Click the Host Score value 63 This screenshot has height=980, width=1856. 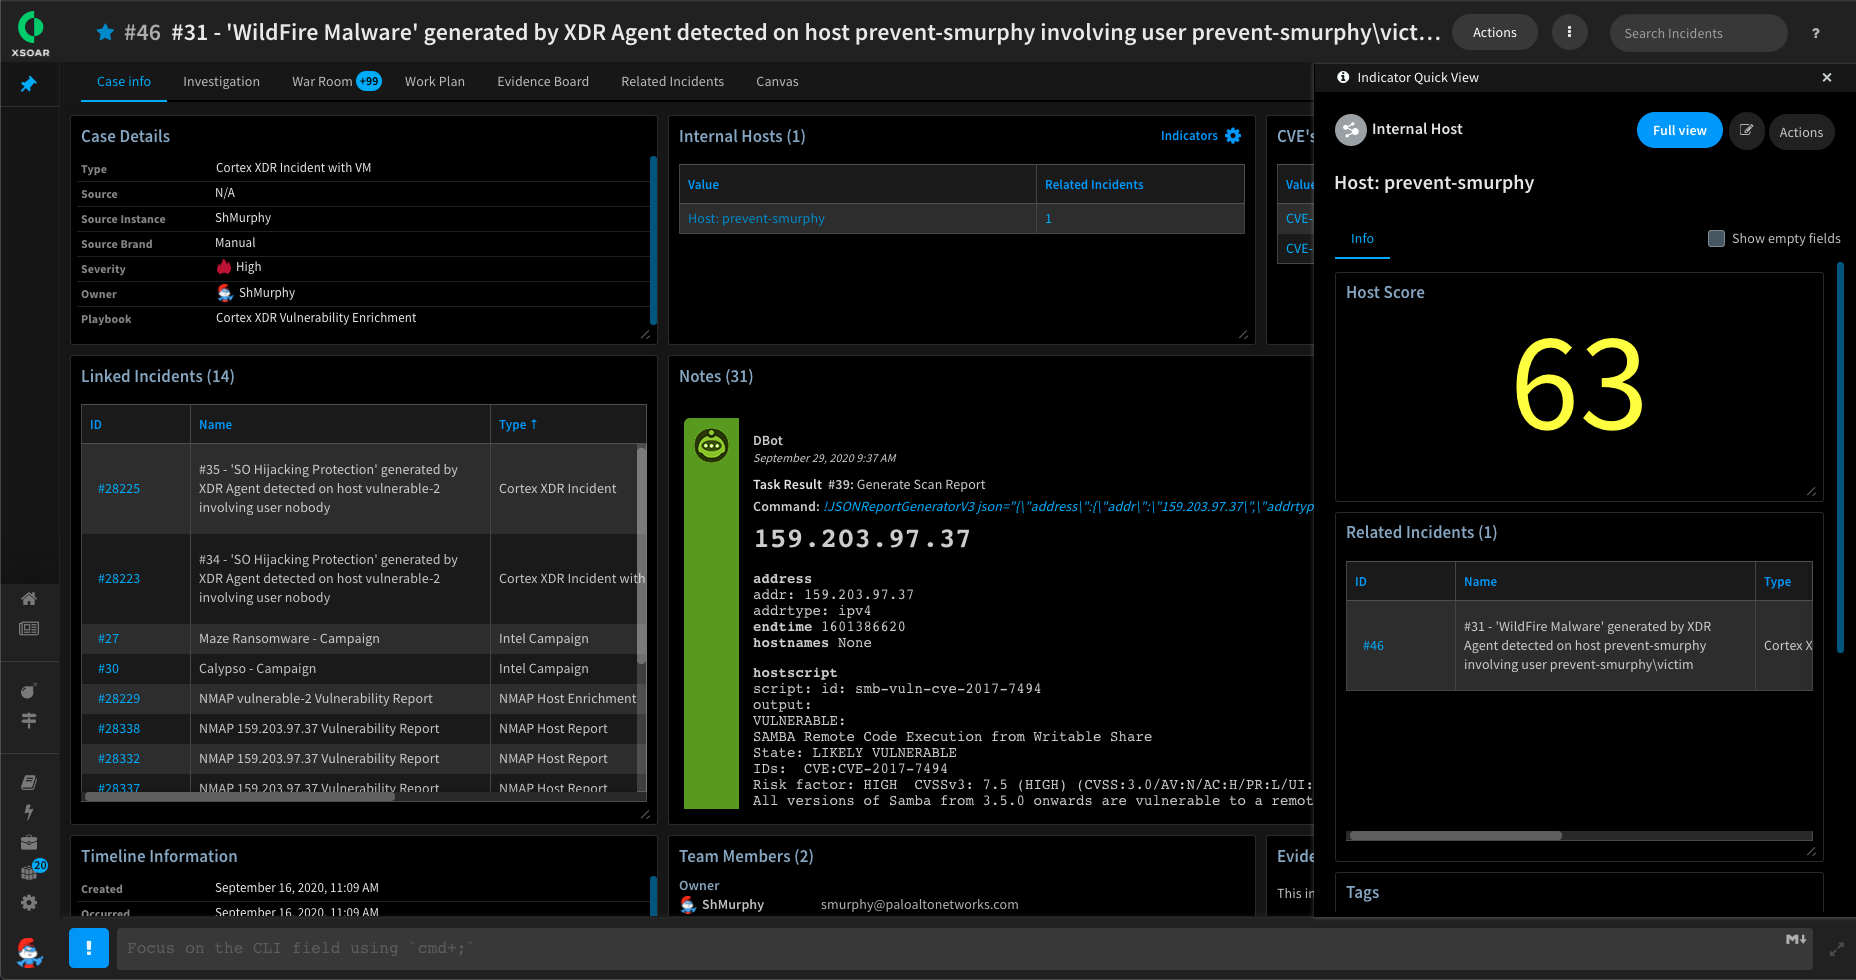(1579, 385)
